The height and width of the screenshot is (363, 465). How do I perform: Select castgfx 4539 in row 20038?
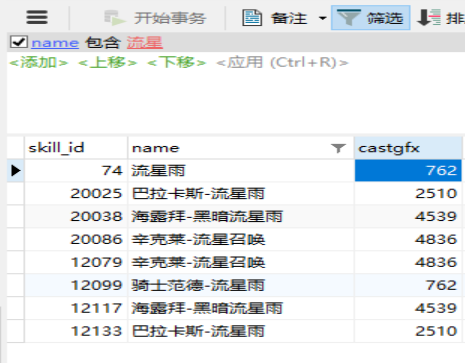point(408,217)
